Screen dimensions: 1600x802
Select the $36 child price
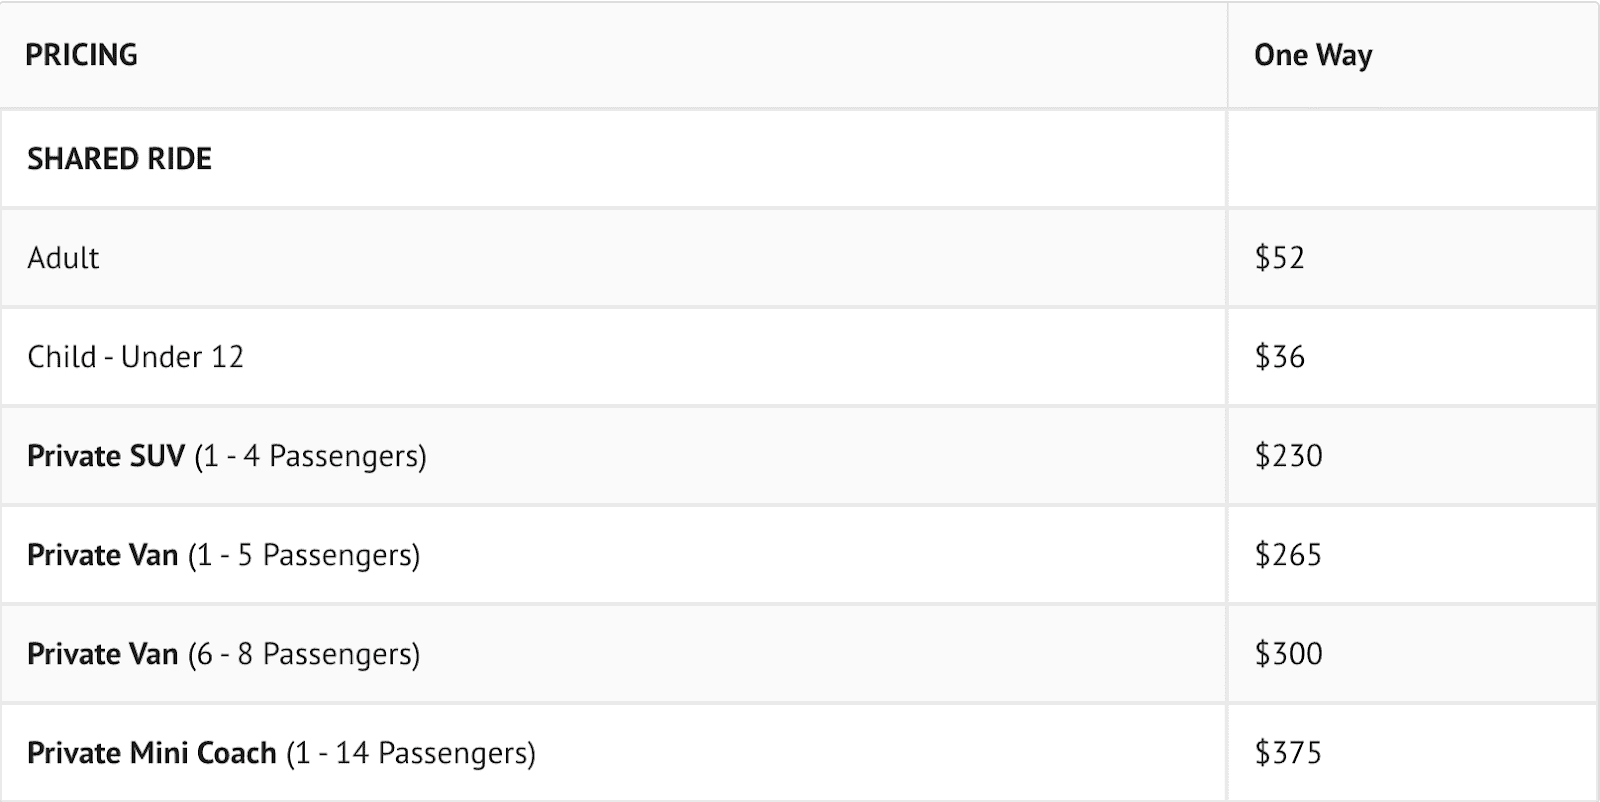click(x=1280, y=357)
